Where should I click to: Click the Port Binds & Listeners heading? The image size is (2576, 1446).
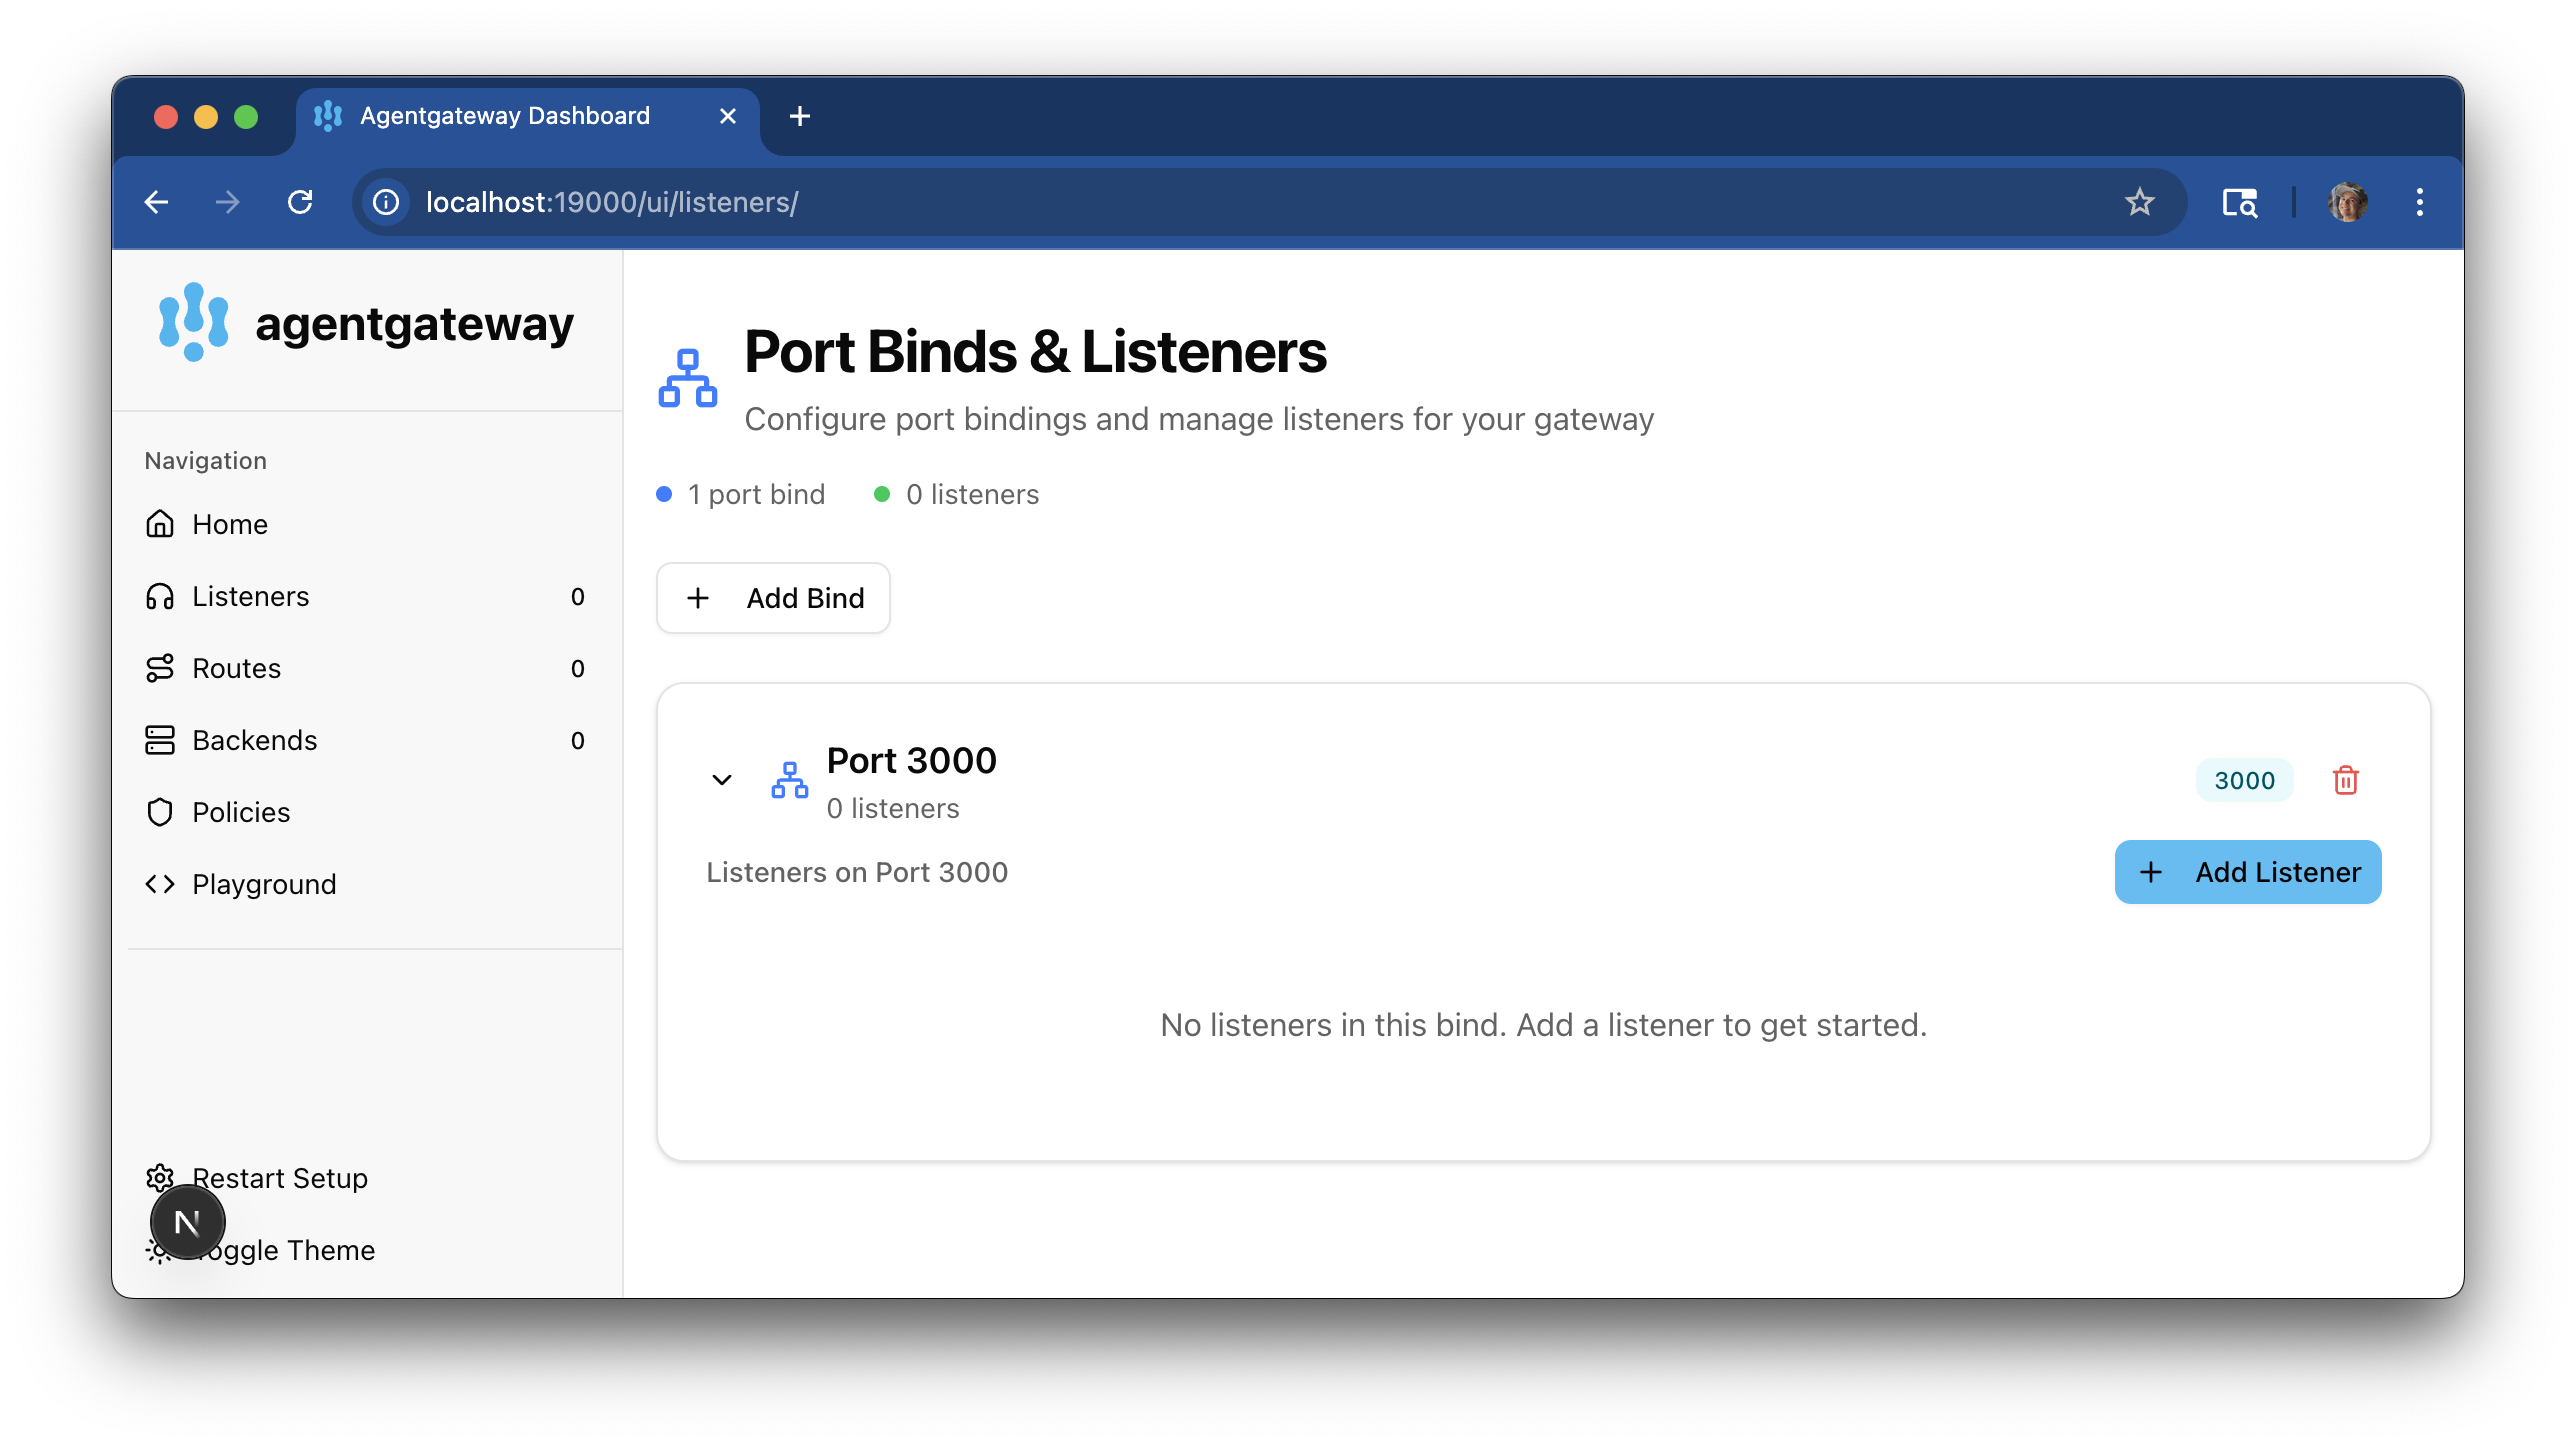pyautogui.click(x=1036, y=352)
